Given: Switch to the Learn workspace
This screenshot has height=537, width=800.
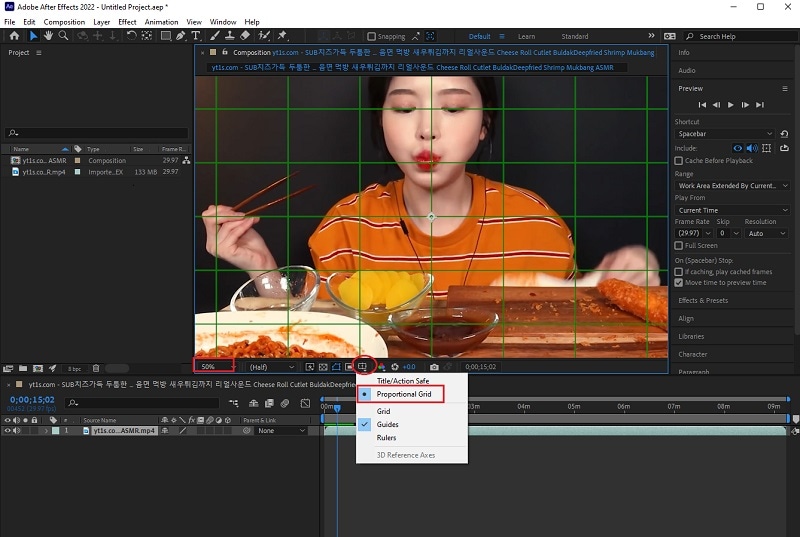Looking at the screenshot, I should [526, 36].
